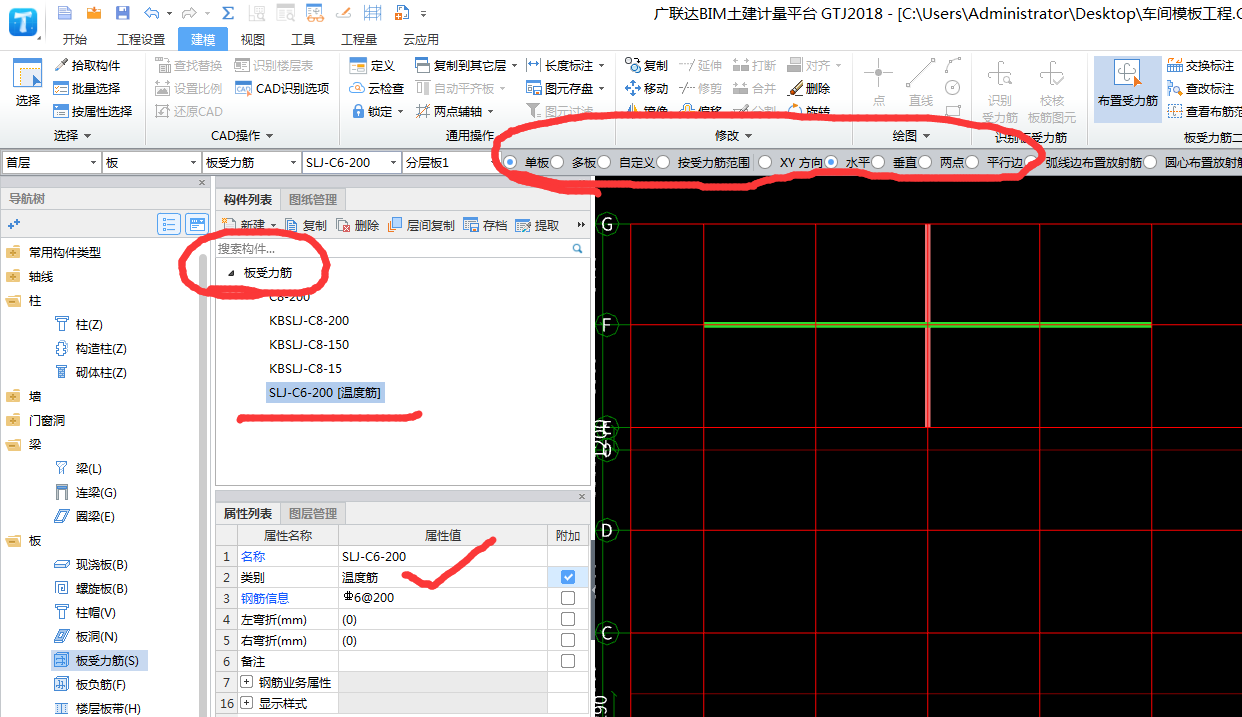This screenshot has width=1242, height=717.
Task: Toggle 附加 checkbox for 备注 row
Action: [568, 661]
